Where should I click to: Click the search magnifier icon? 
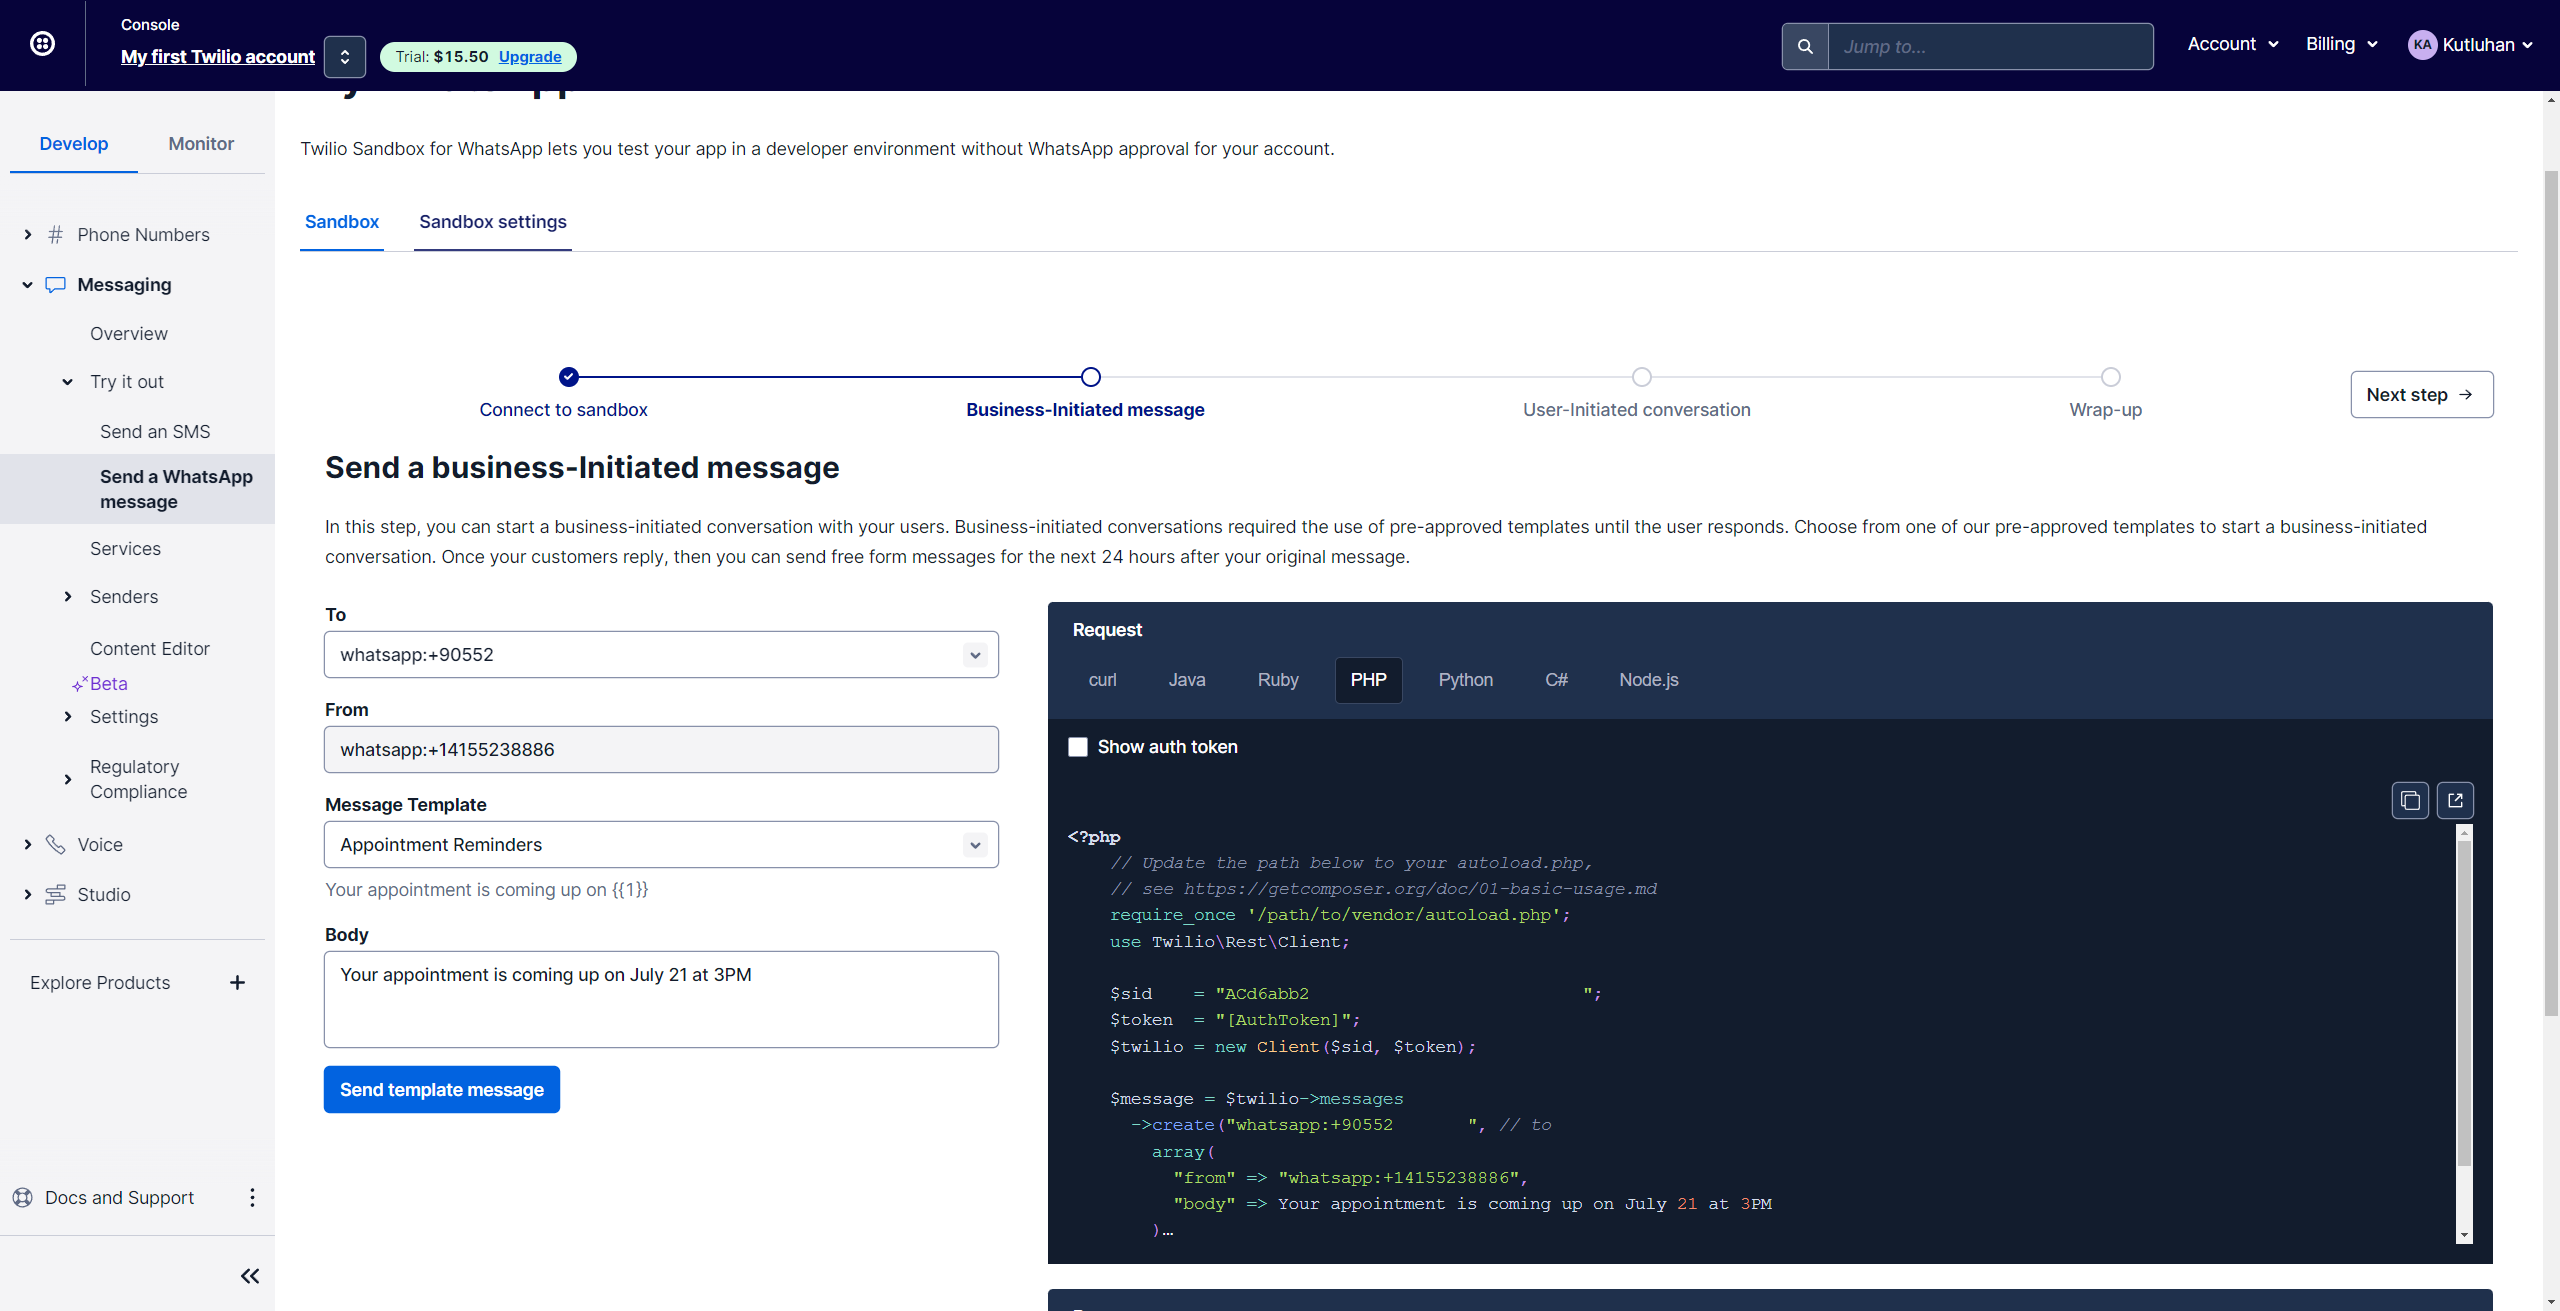(x=1805, y=46)
